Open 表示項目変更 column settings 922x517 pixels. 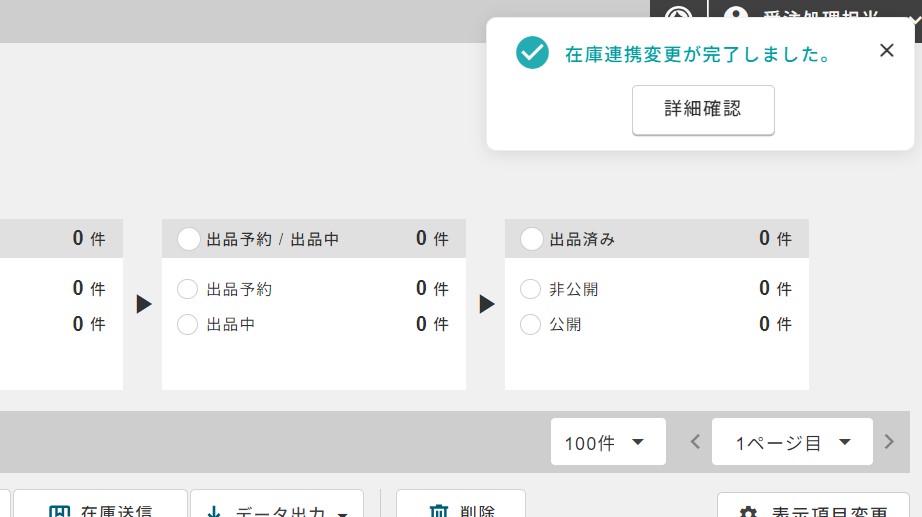(x=813, y=506)
